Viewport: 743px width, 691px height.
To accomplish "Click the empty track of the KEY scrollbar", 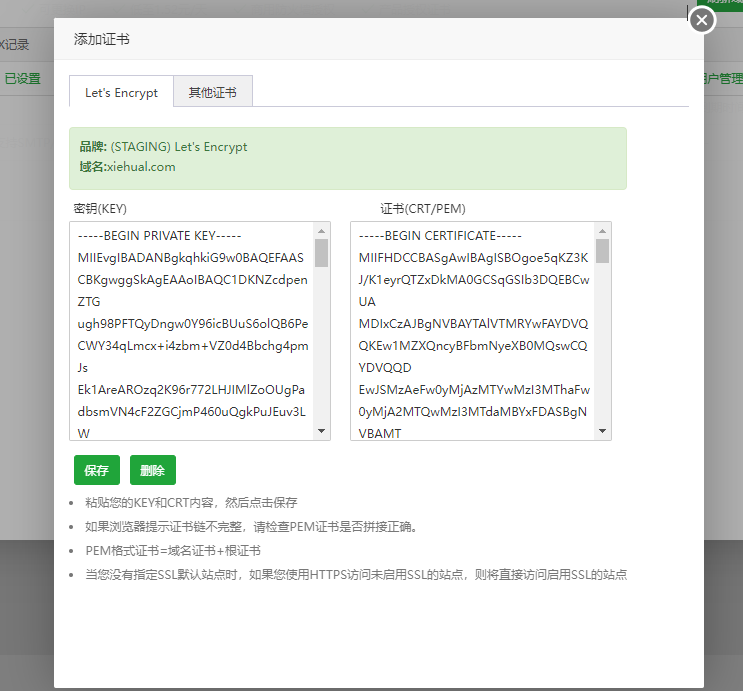I will click(322, 350).
